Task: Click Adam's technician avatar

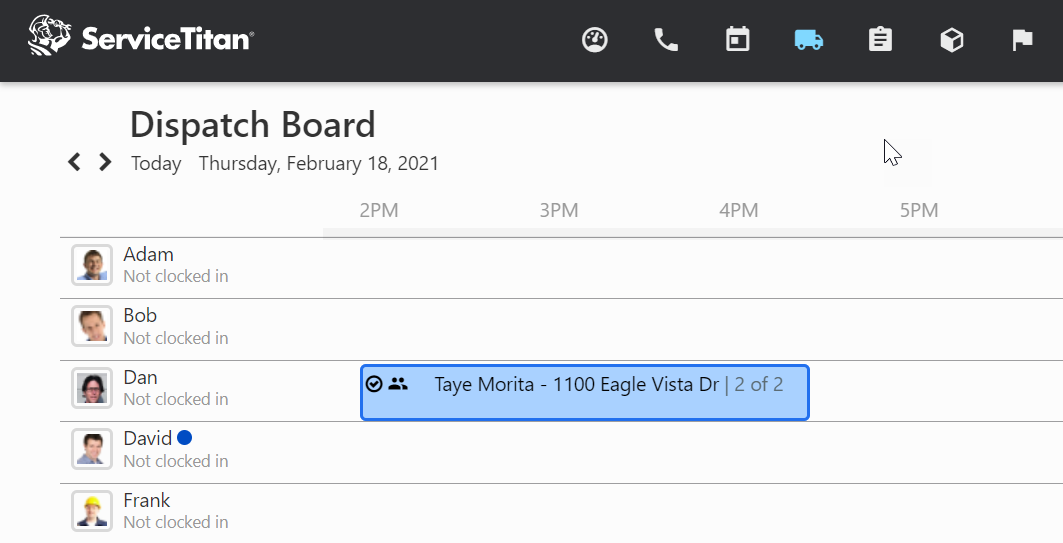Action: coord(92,265)
